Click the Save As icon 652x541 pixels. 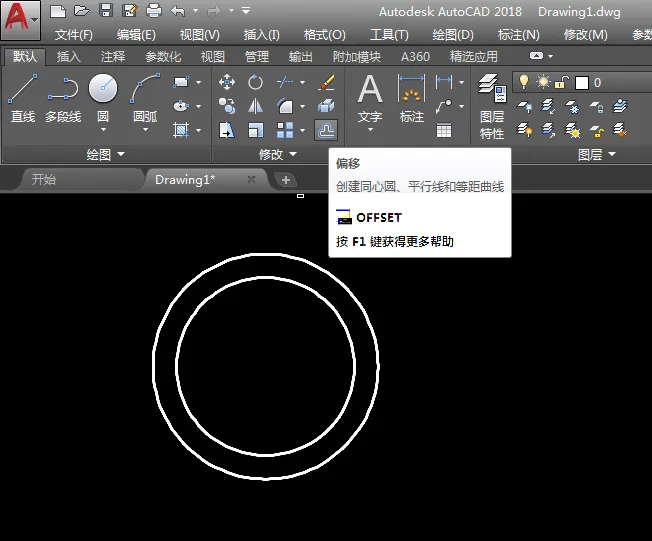(x=130, y=11)
